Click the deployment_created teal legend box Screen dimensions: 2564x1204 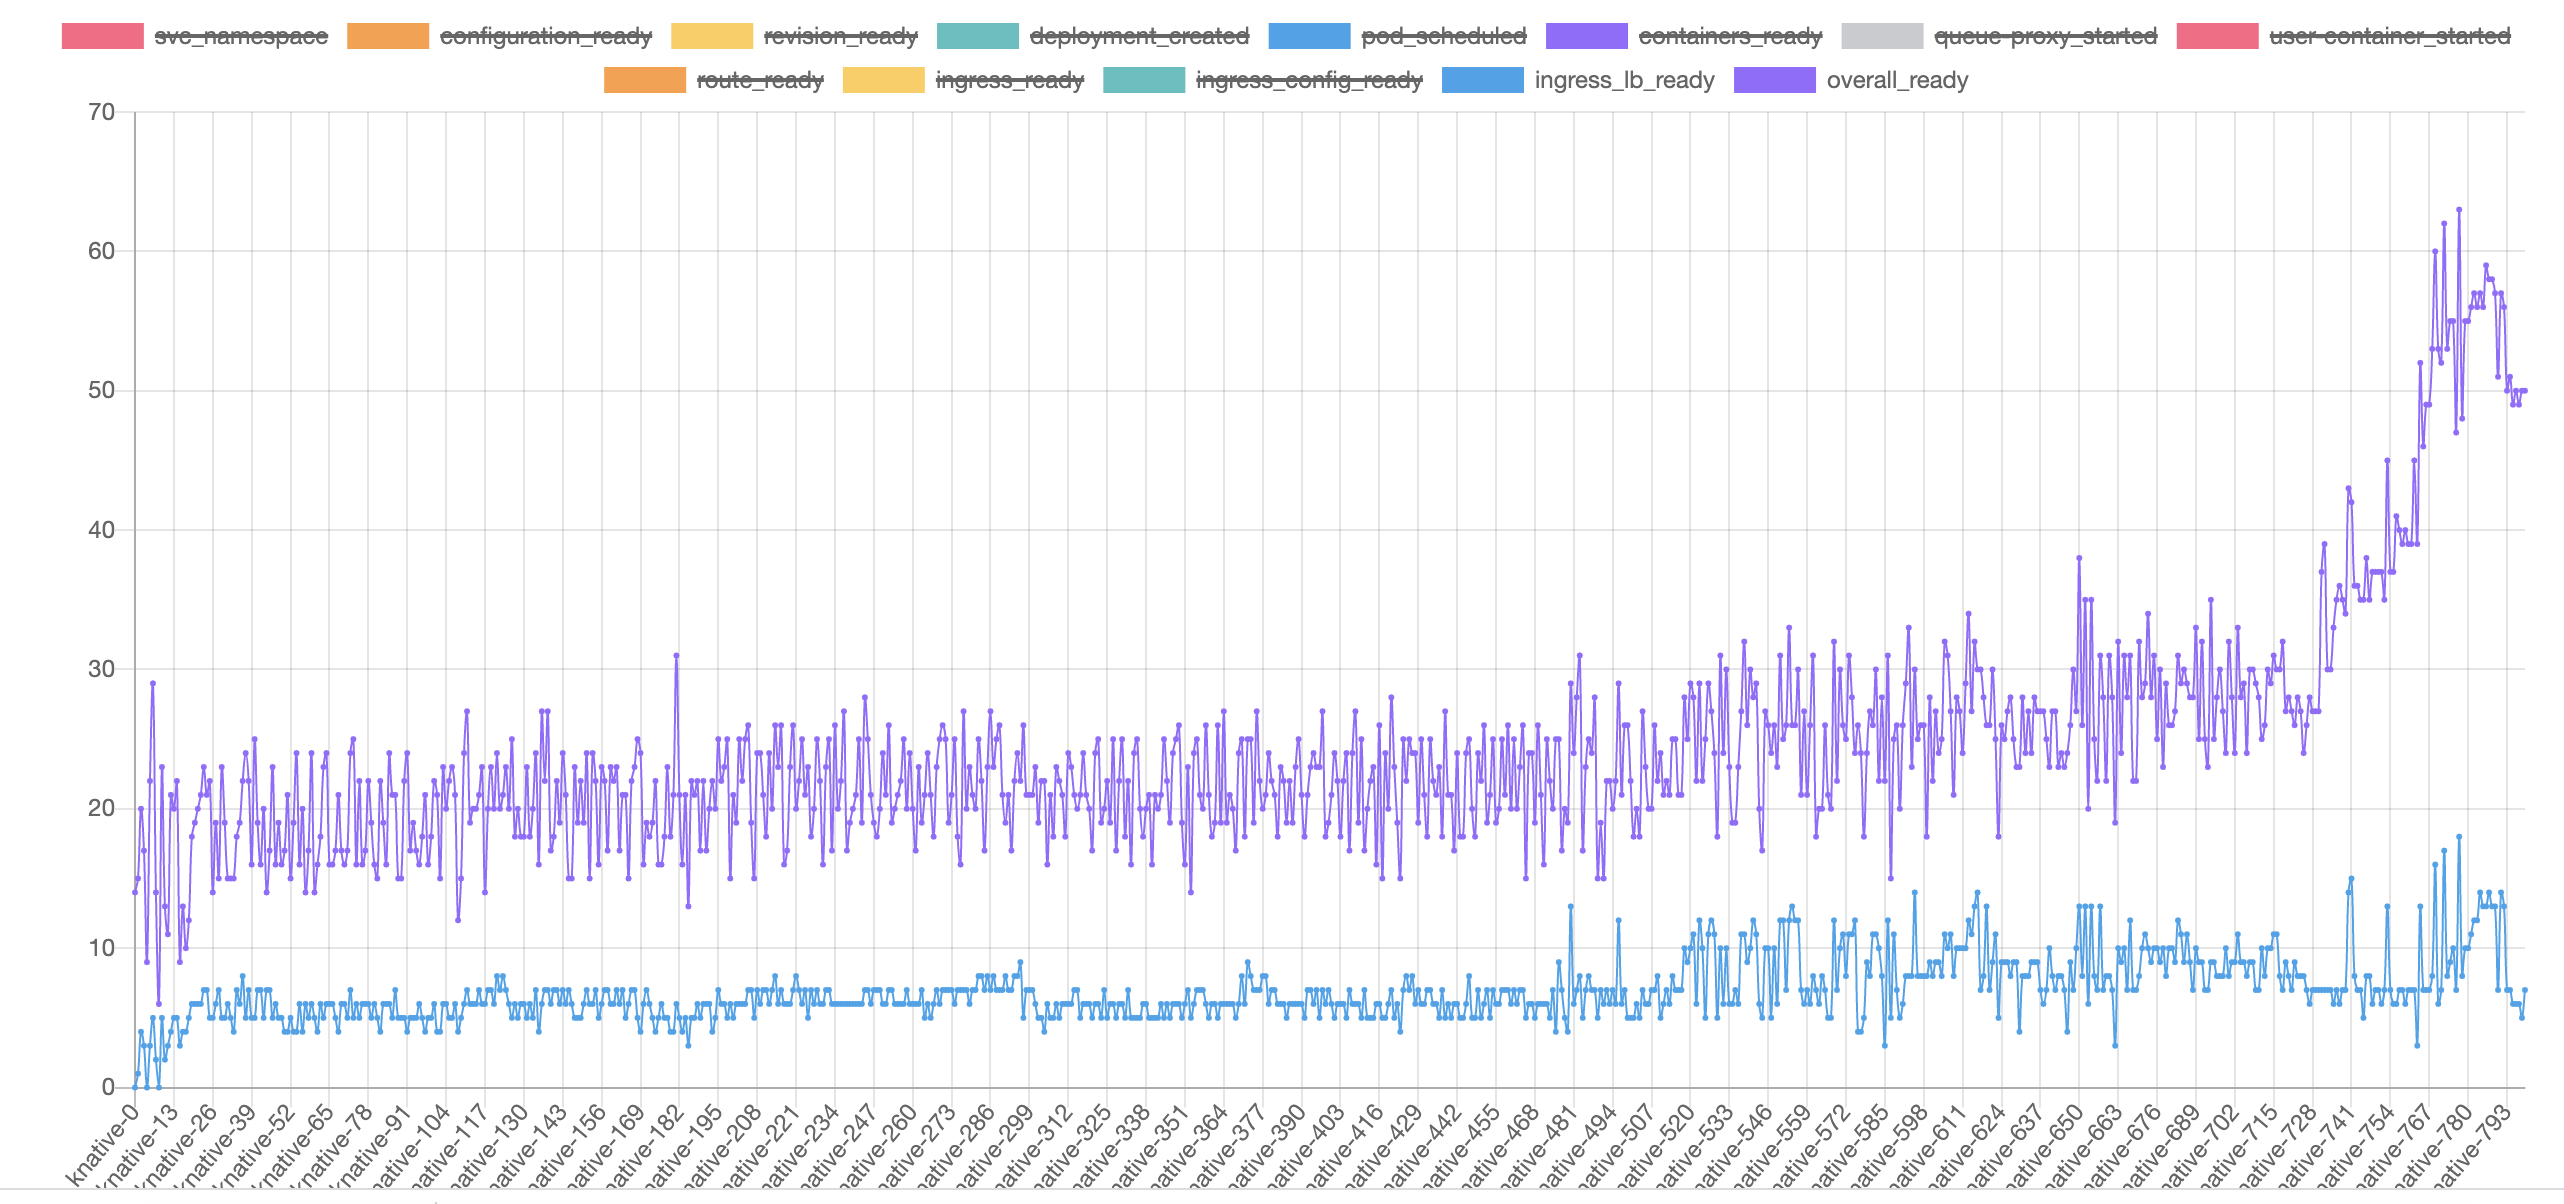(977, 36)
